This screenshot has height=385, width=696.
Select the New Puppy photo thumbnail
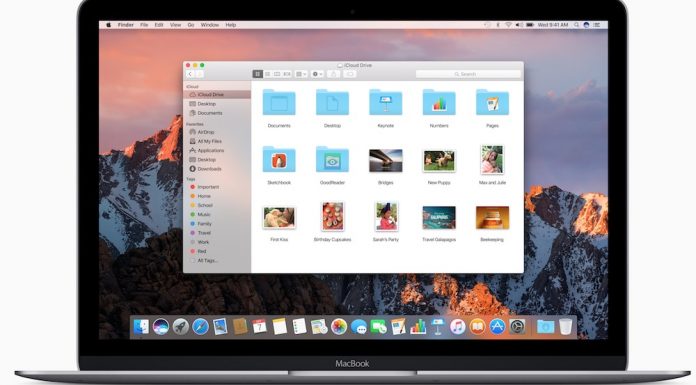point(439,161)
